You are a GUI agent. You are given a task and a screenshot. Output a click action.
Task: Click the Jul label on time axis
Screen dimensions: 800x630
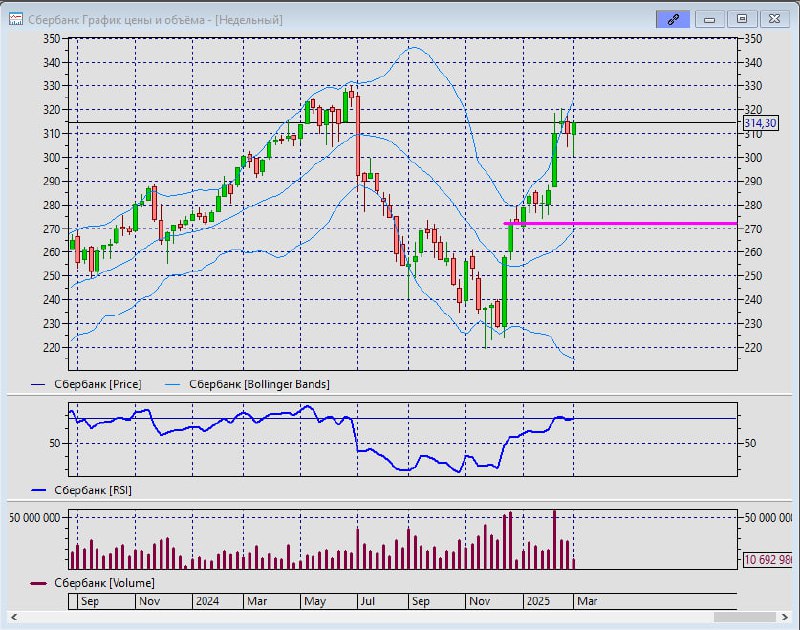tap(368, 601)
